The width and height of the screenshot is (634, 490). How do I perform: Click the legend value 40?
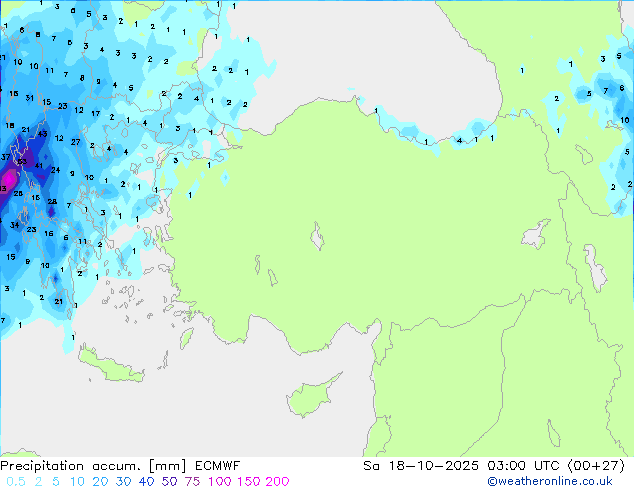(x=146, y=482)
